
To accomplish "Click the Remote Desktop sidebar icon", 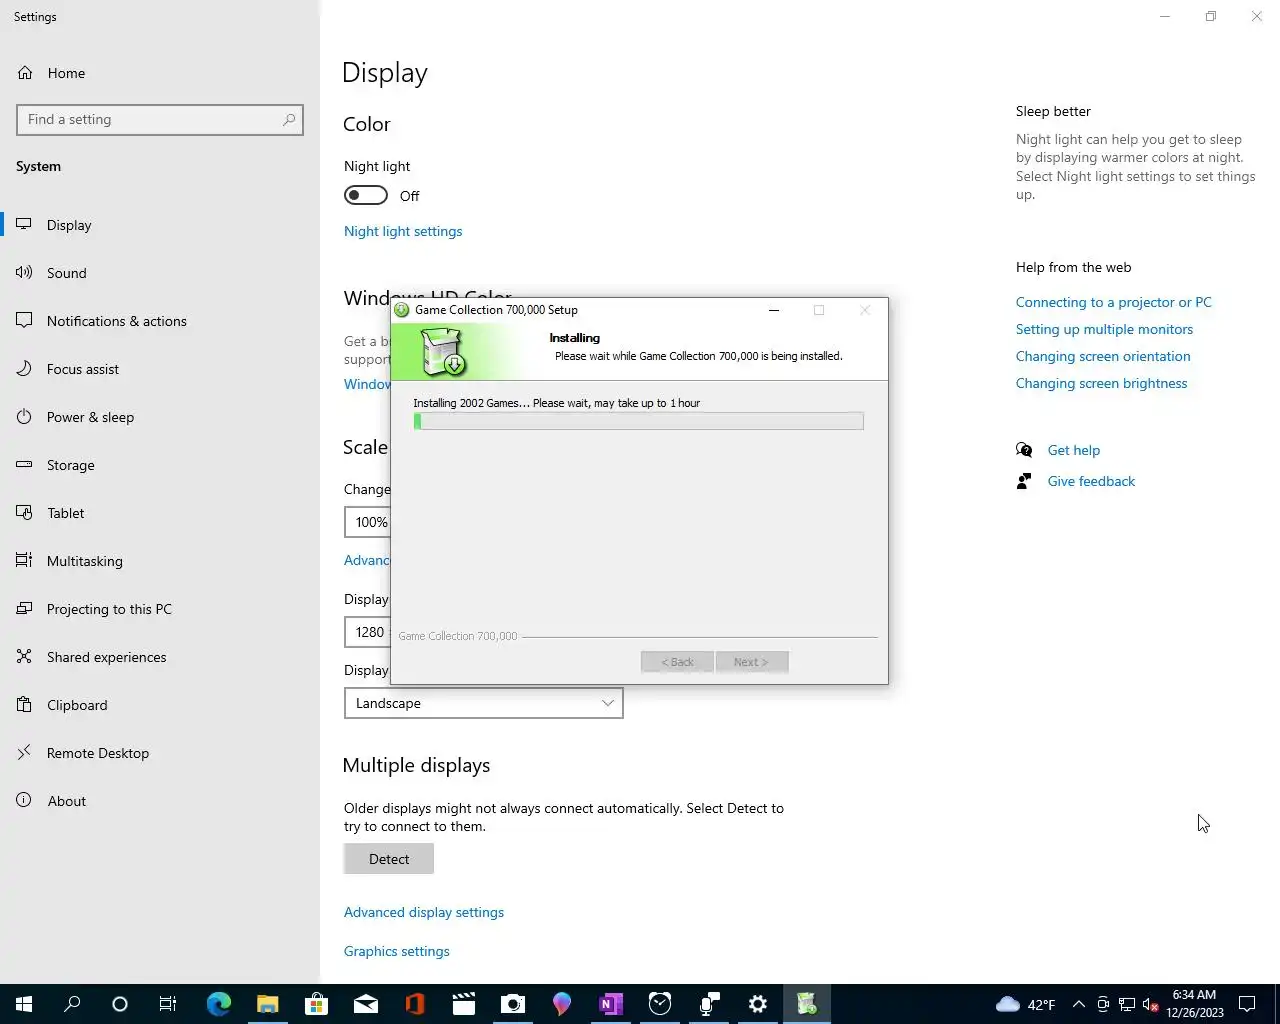I will coord(24,753).
